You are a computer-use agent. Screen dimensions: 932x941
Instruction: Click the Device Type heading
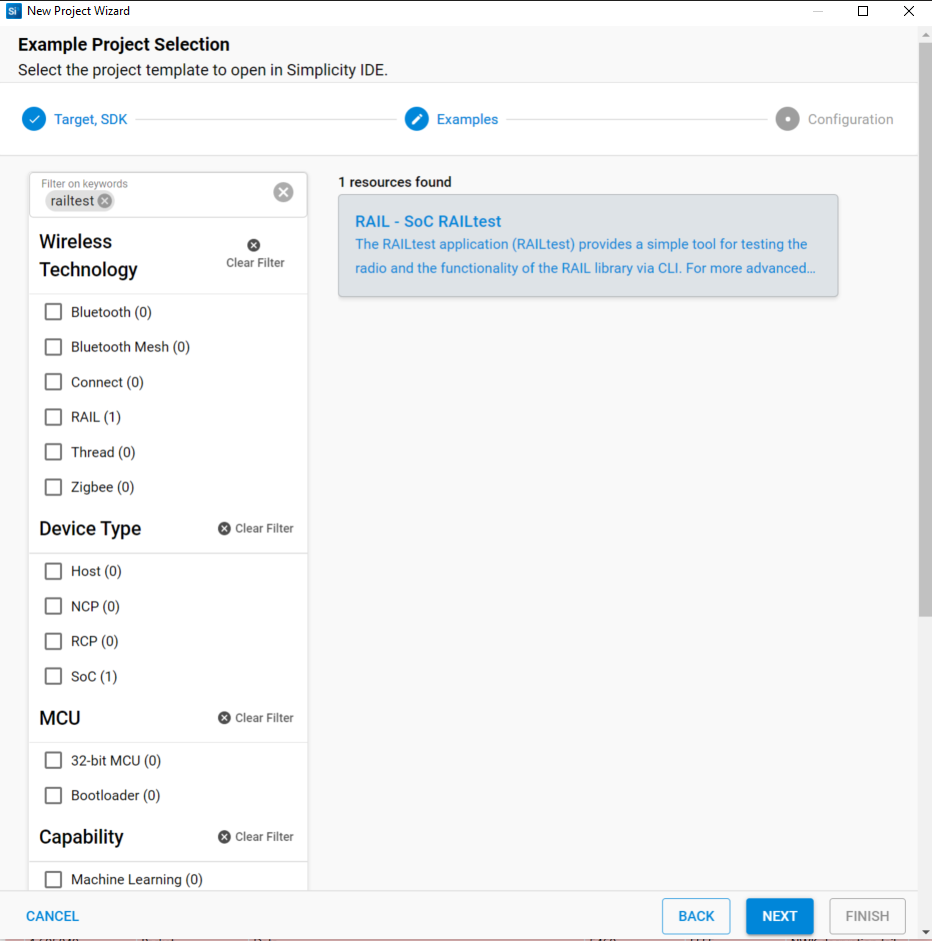tap(90, 529)
